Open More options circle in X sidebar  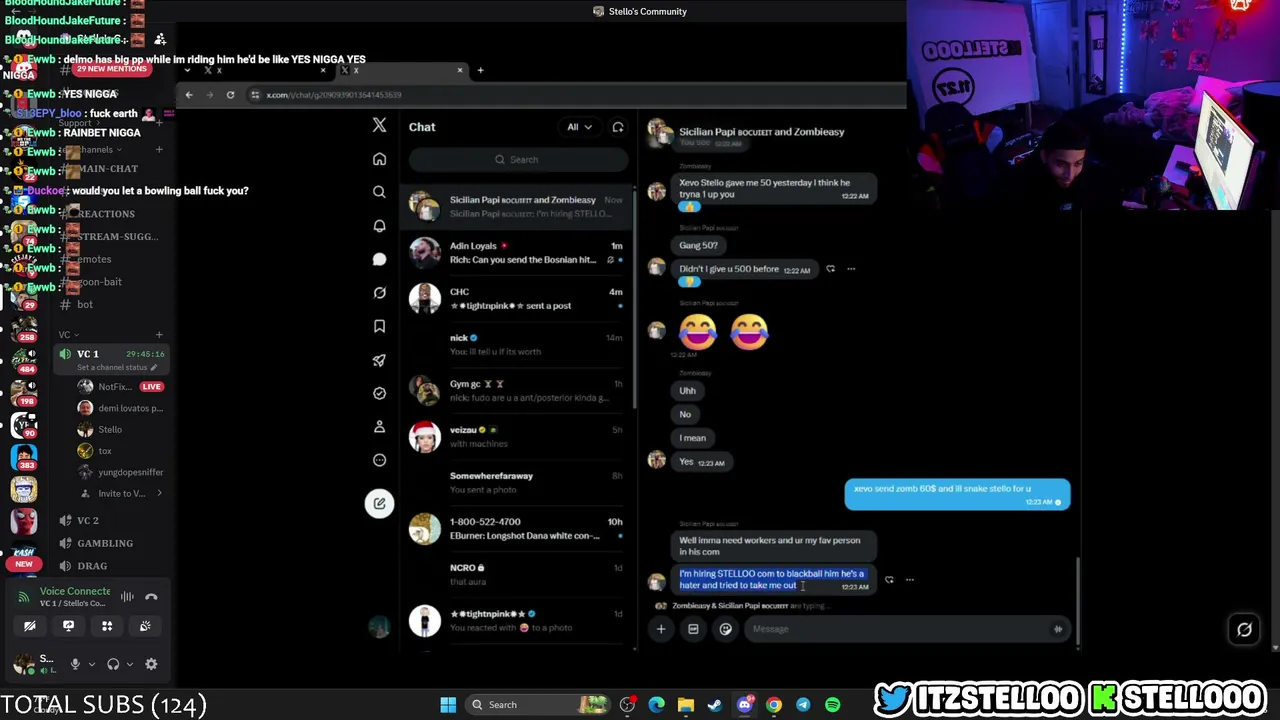(x=379, y=460)
